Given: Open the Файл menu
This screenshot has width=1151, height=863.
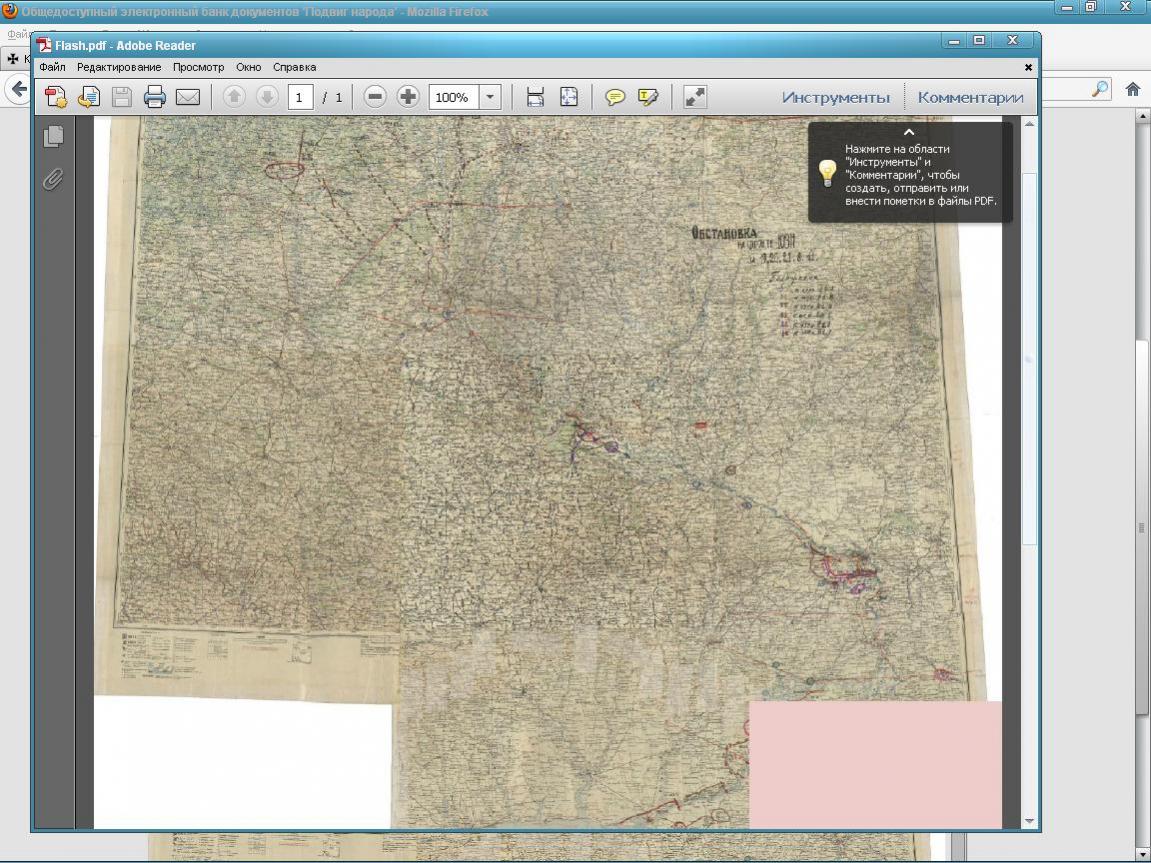Looking at the screenshot, I should (x=52, y=67).
